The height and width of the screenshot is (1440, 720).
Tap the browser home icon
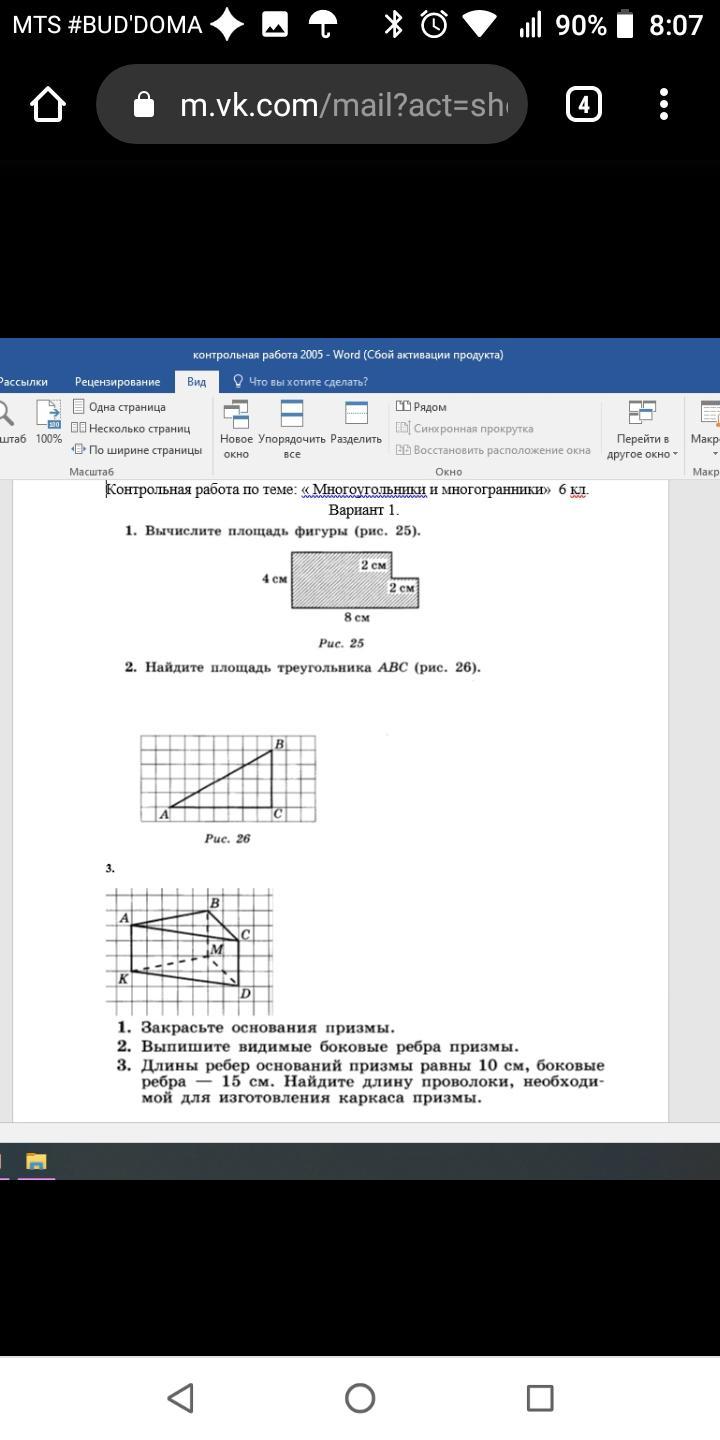(48, 104)
